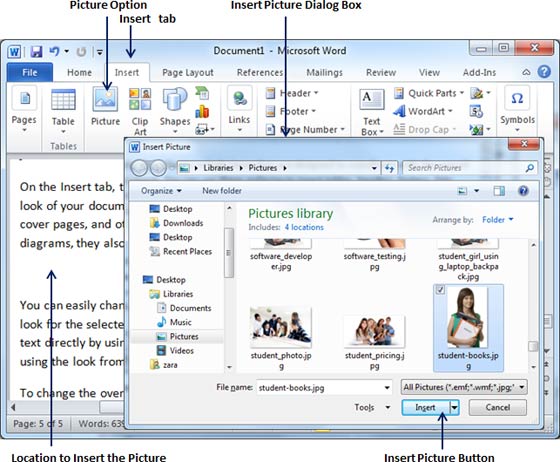Open the WordArt dropdown
This screenshot has height=462, width=560.
click(x=423, y=111)
